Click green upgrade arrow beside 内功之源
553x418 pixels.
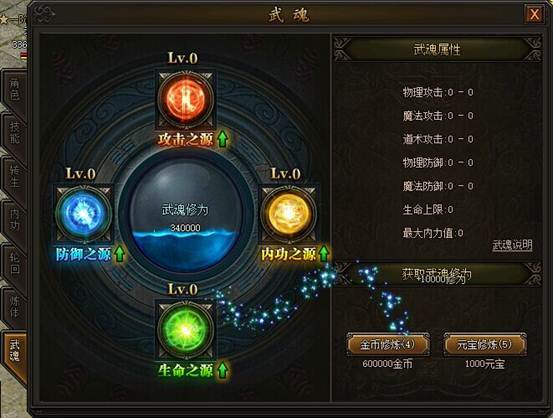pos(324,254)
